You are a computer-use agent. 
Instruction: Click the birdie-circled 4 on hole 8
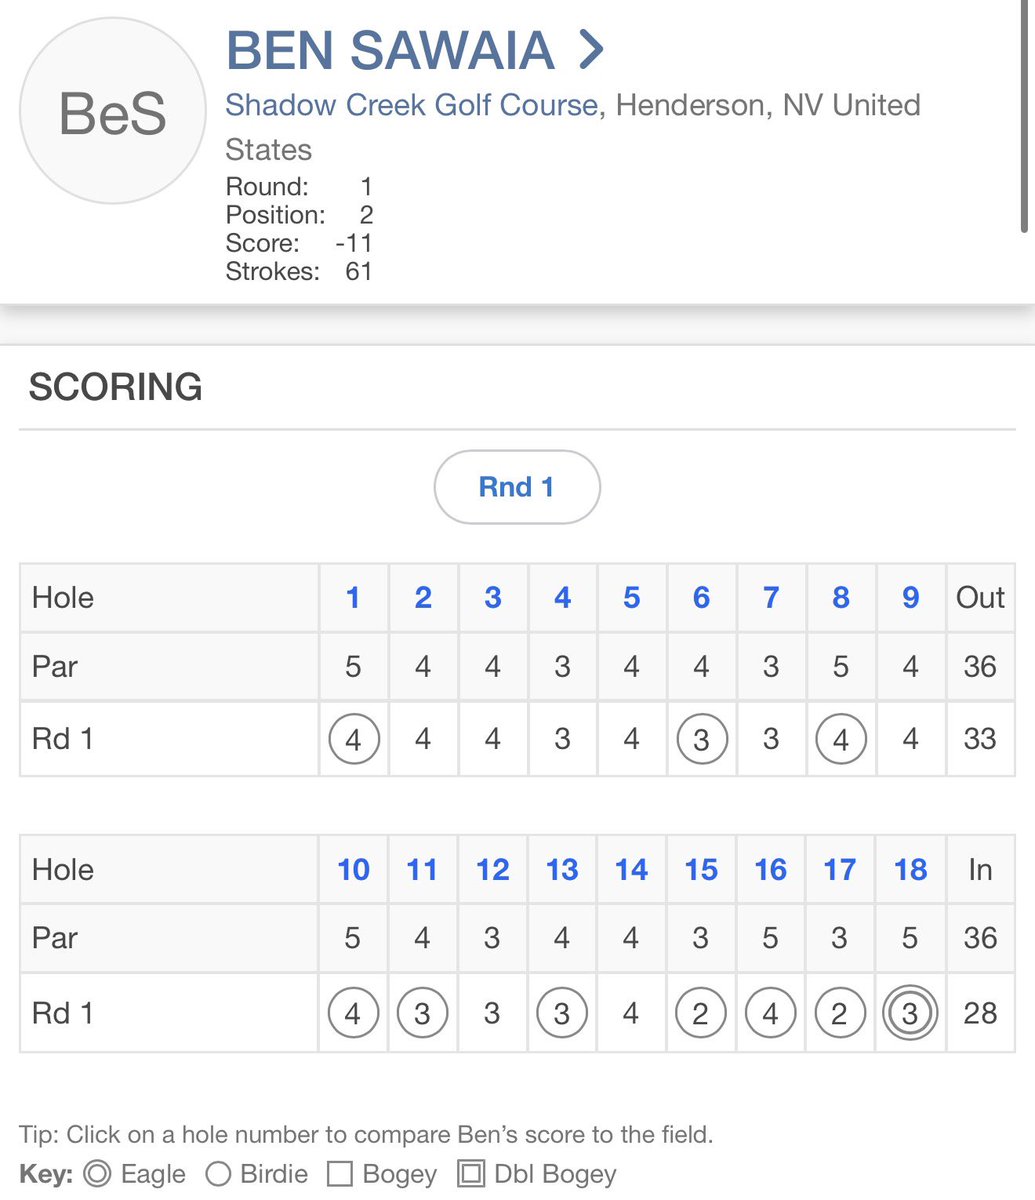click(841, 740)
